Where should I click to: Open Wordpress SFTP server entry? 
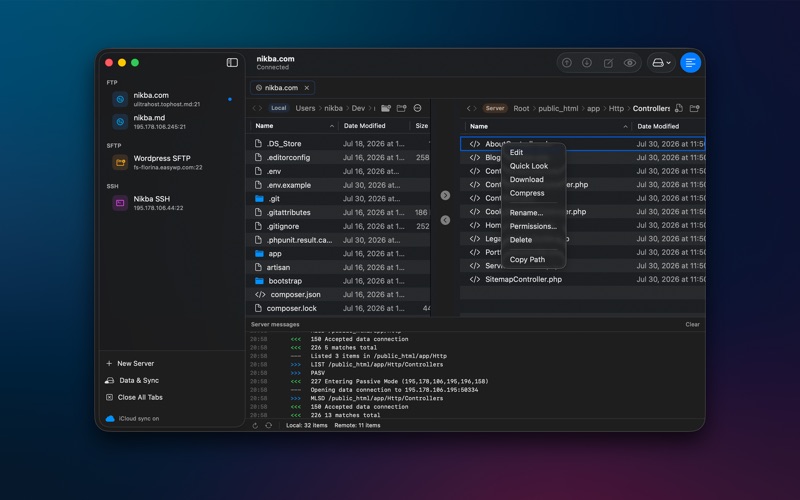pos(171,162)
